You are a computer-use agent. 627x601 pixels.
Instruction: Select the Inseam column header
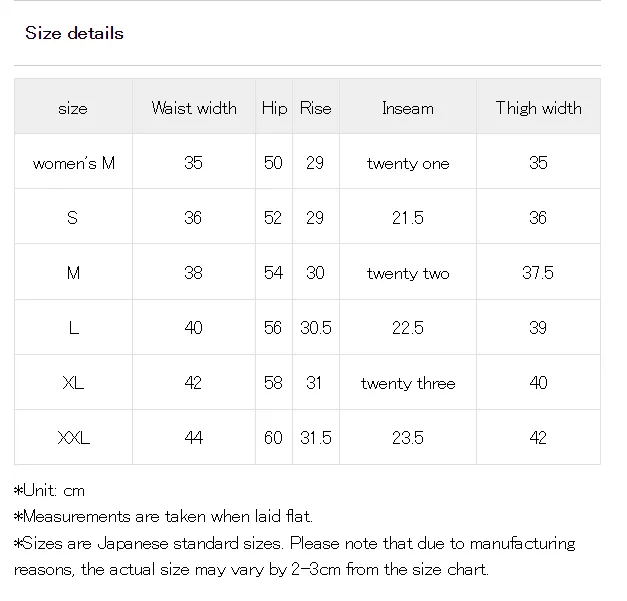coord(408,108)
